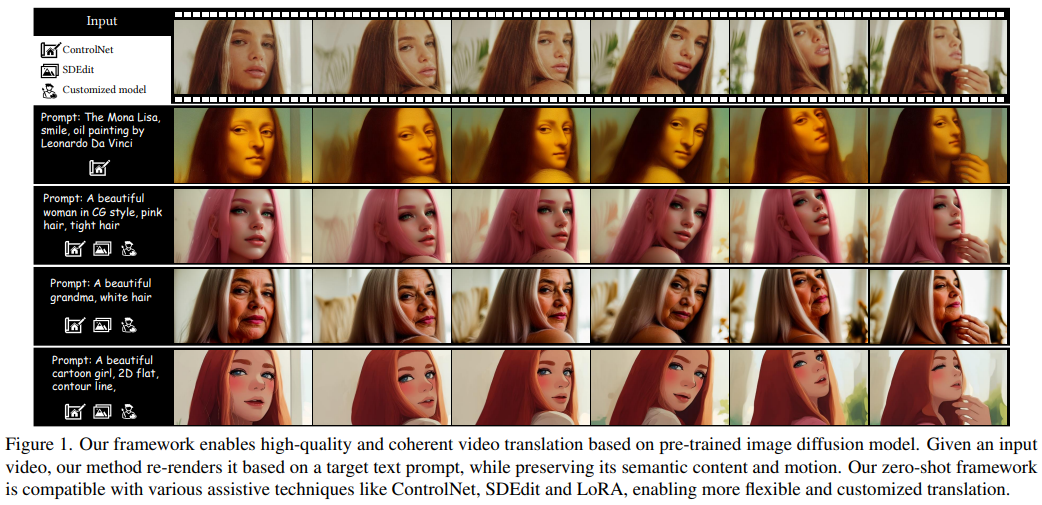Image resolution: width=1042 pixels, height=505 pixels.
Task: Click customized model icon under grandma prompt
Action: (128, 325)
